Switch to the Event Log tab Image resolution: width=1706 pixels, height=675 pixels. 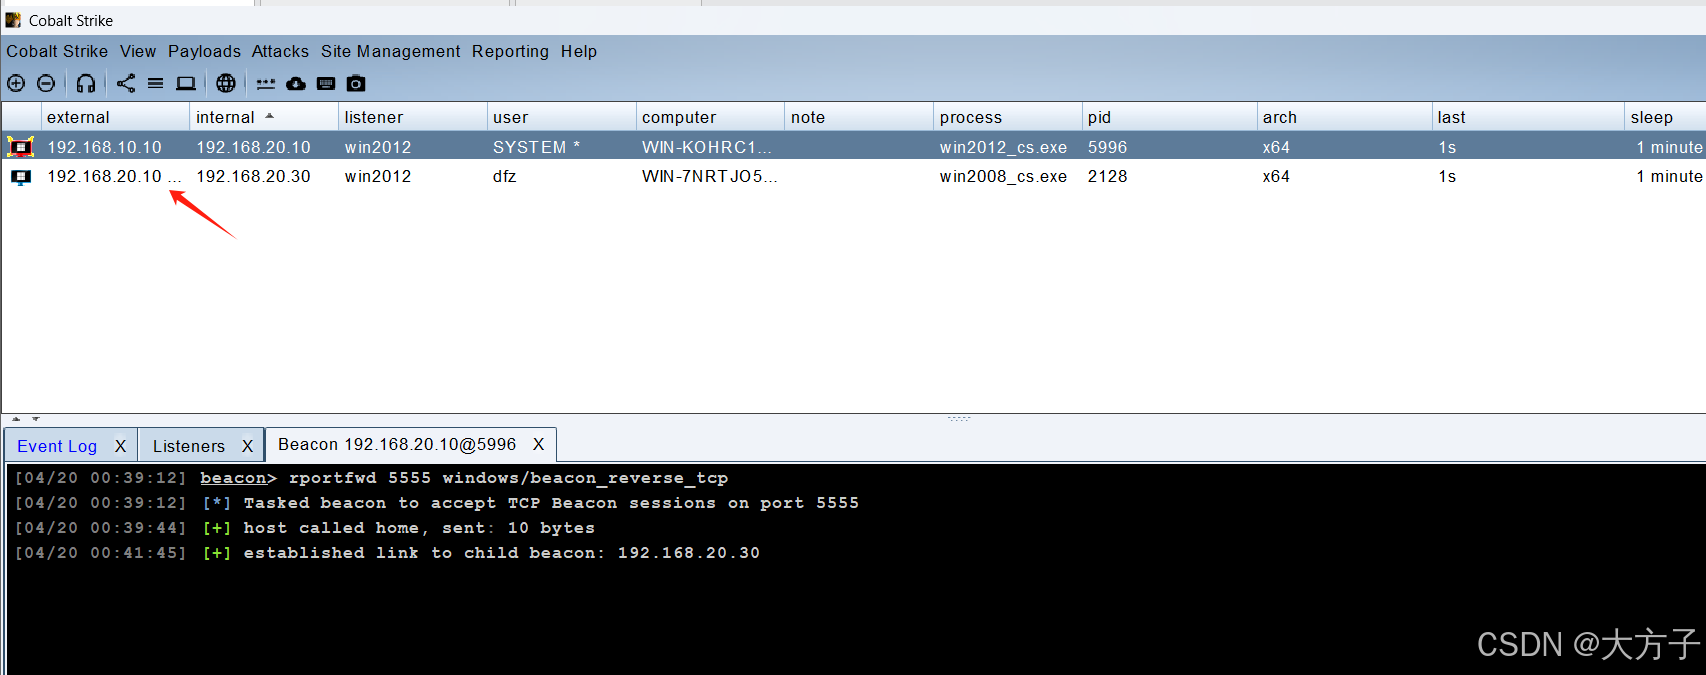57,446
